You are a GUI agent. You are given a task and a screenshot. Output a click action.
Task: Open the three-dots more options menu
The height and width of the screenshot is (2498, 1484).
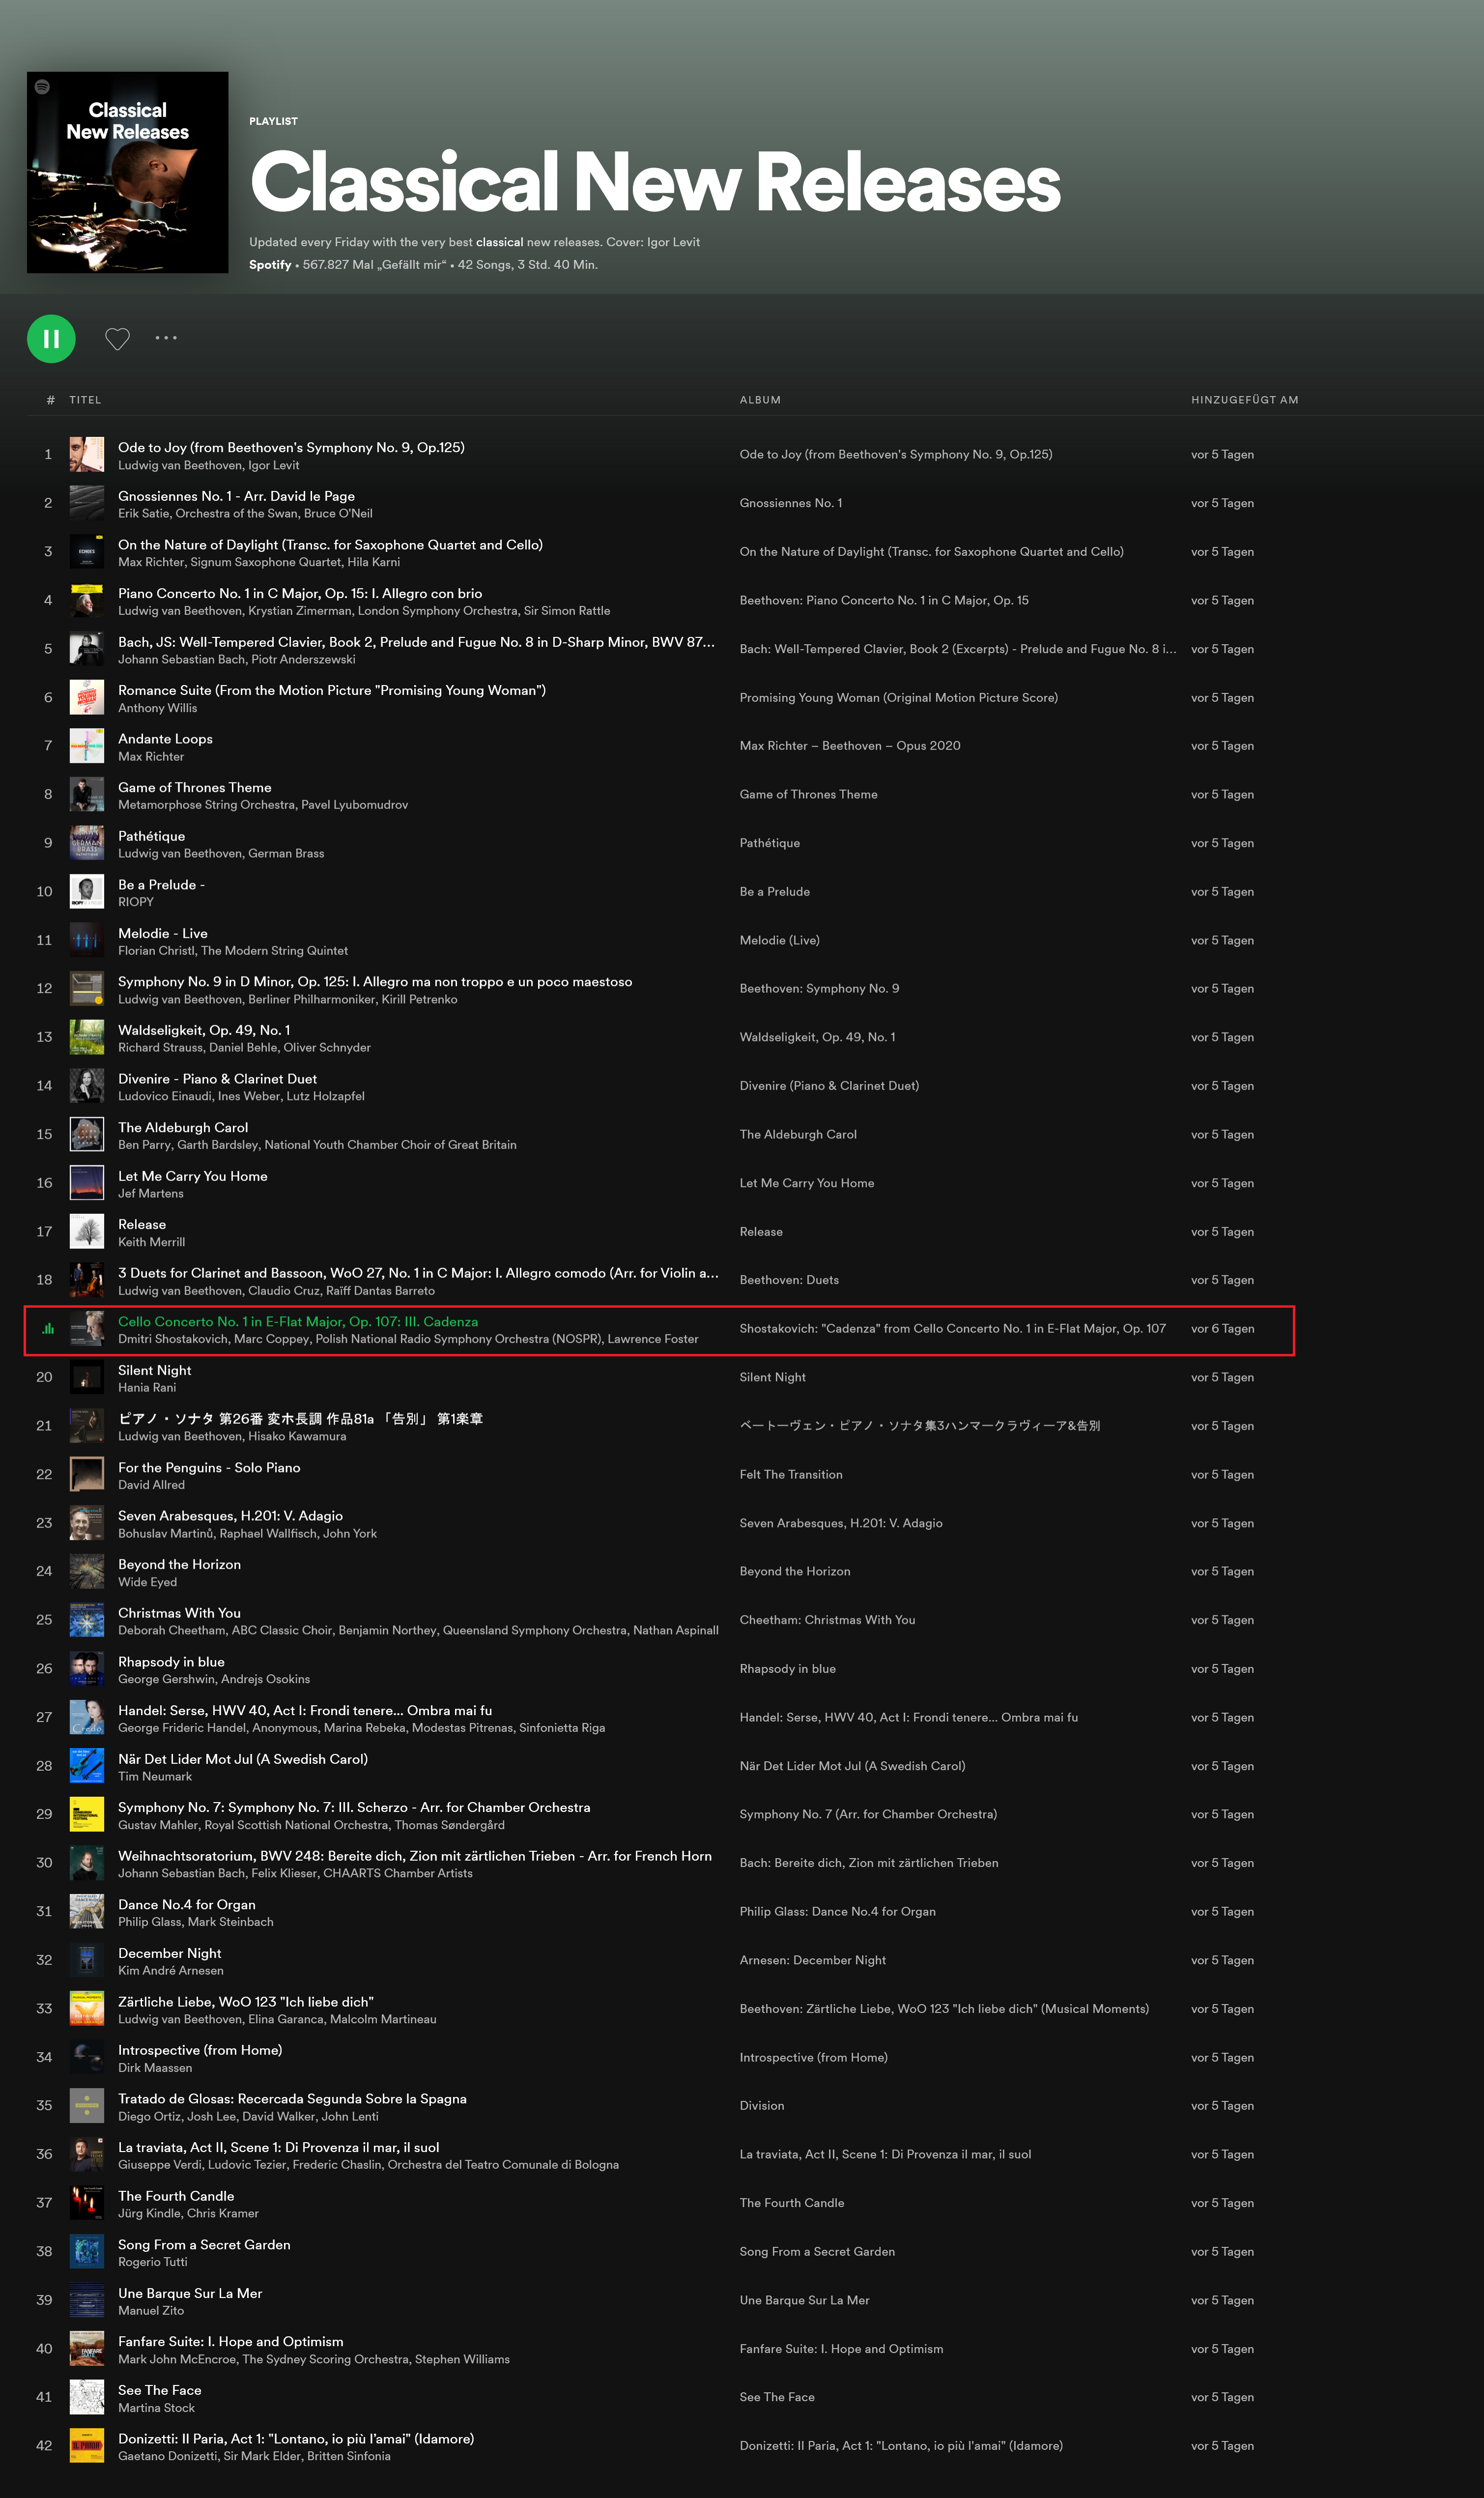[x=166, y=338]
